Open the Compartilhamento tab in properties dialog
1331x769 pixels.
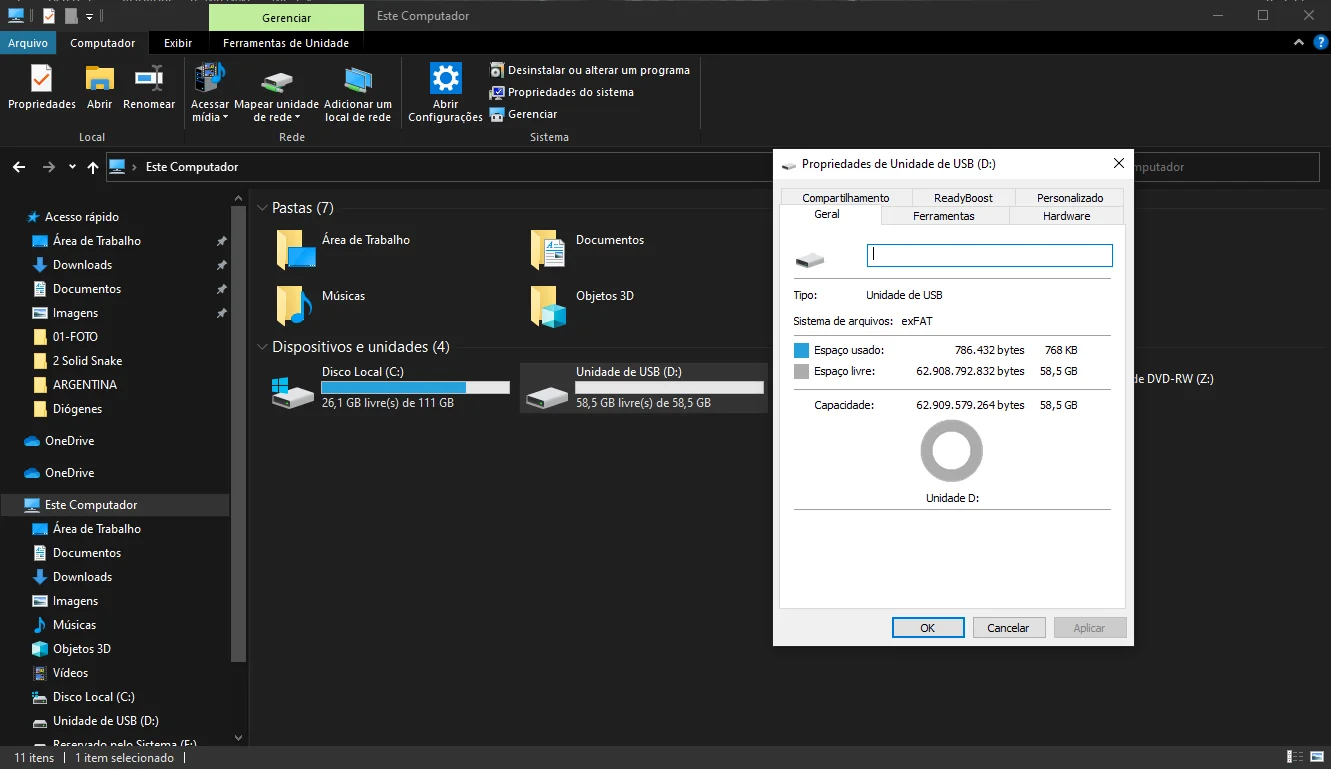pyautogui.click(x=846, y=198)
